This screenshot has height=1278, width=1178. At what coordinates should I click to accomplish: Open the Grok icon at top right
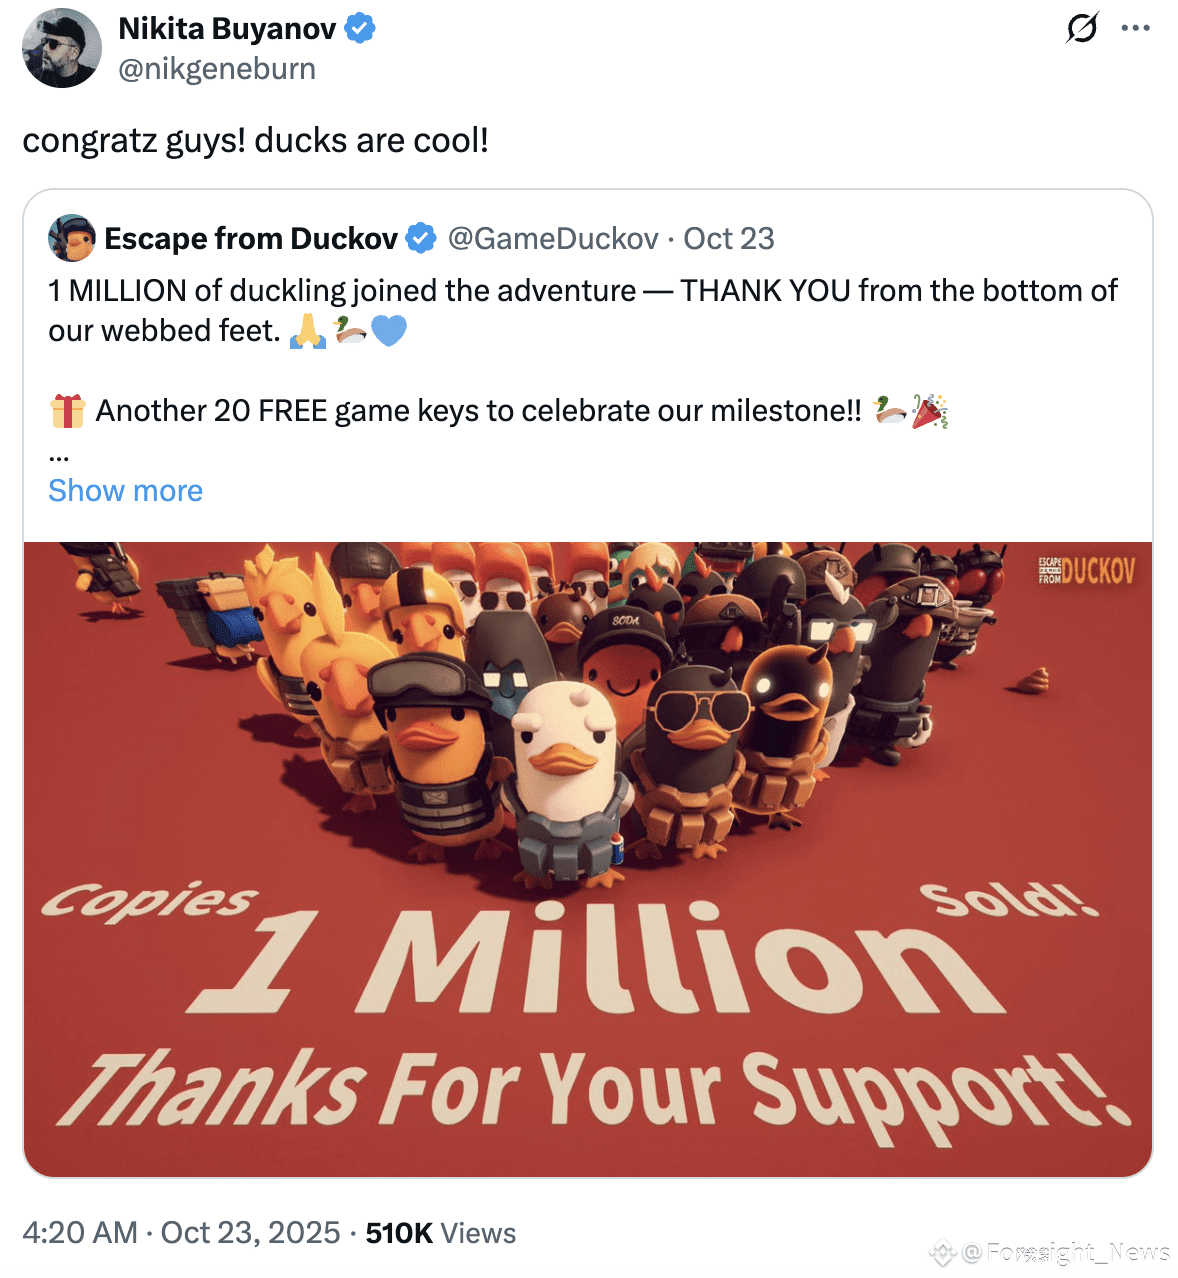point(1081,28)
